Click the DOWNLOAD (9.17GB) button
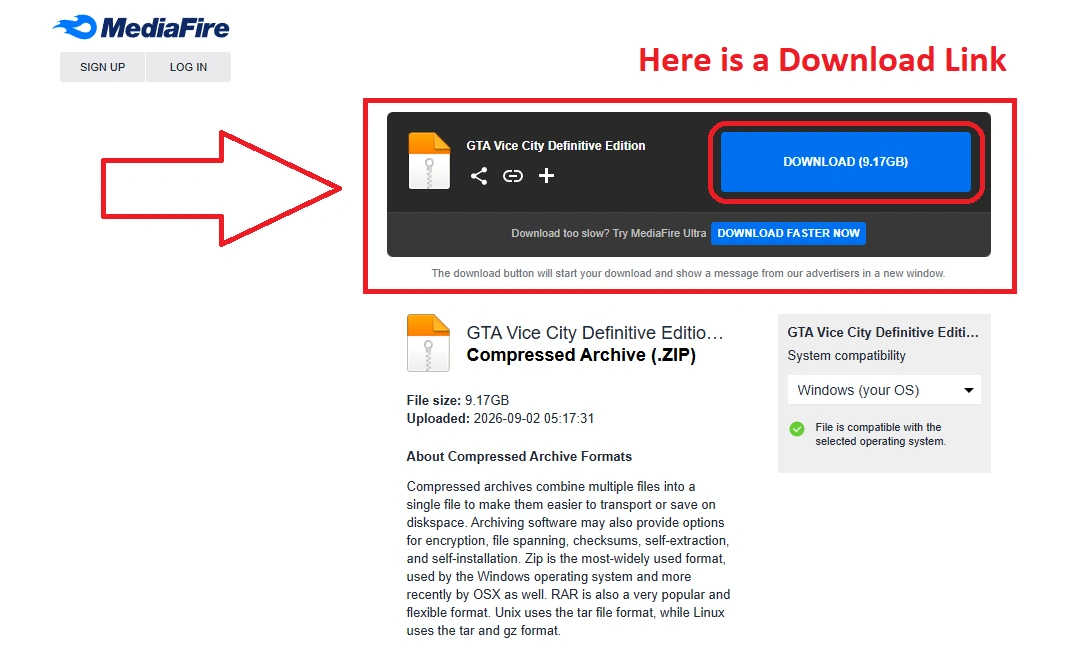 point(845,162)
